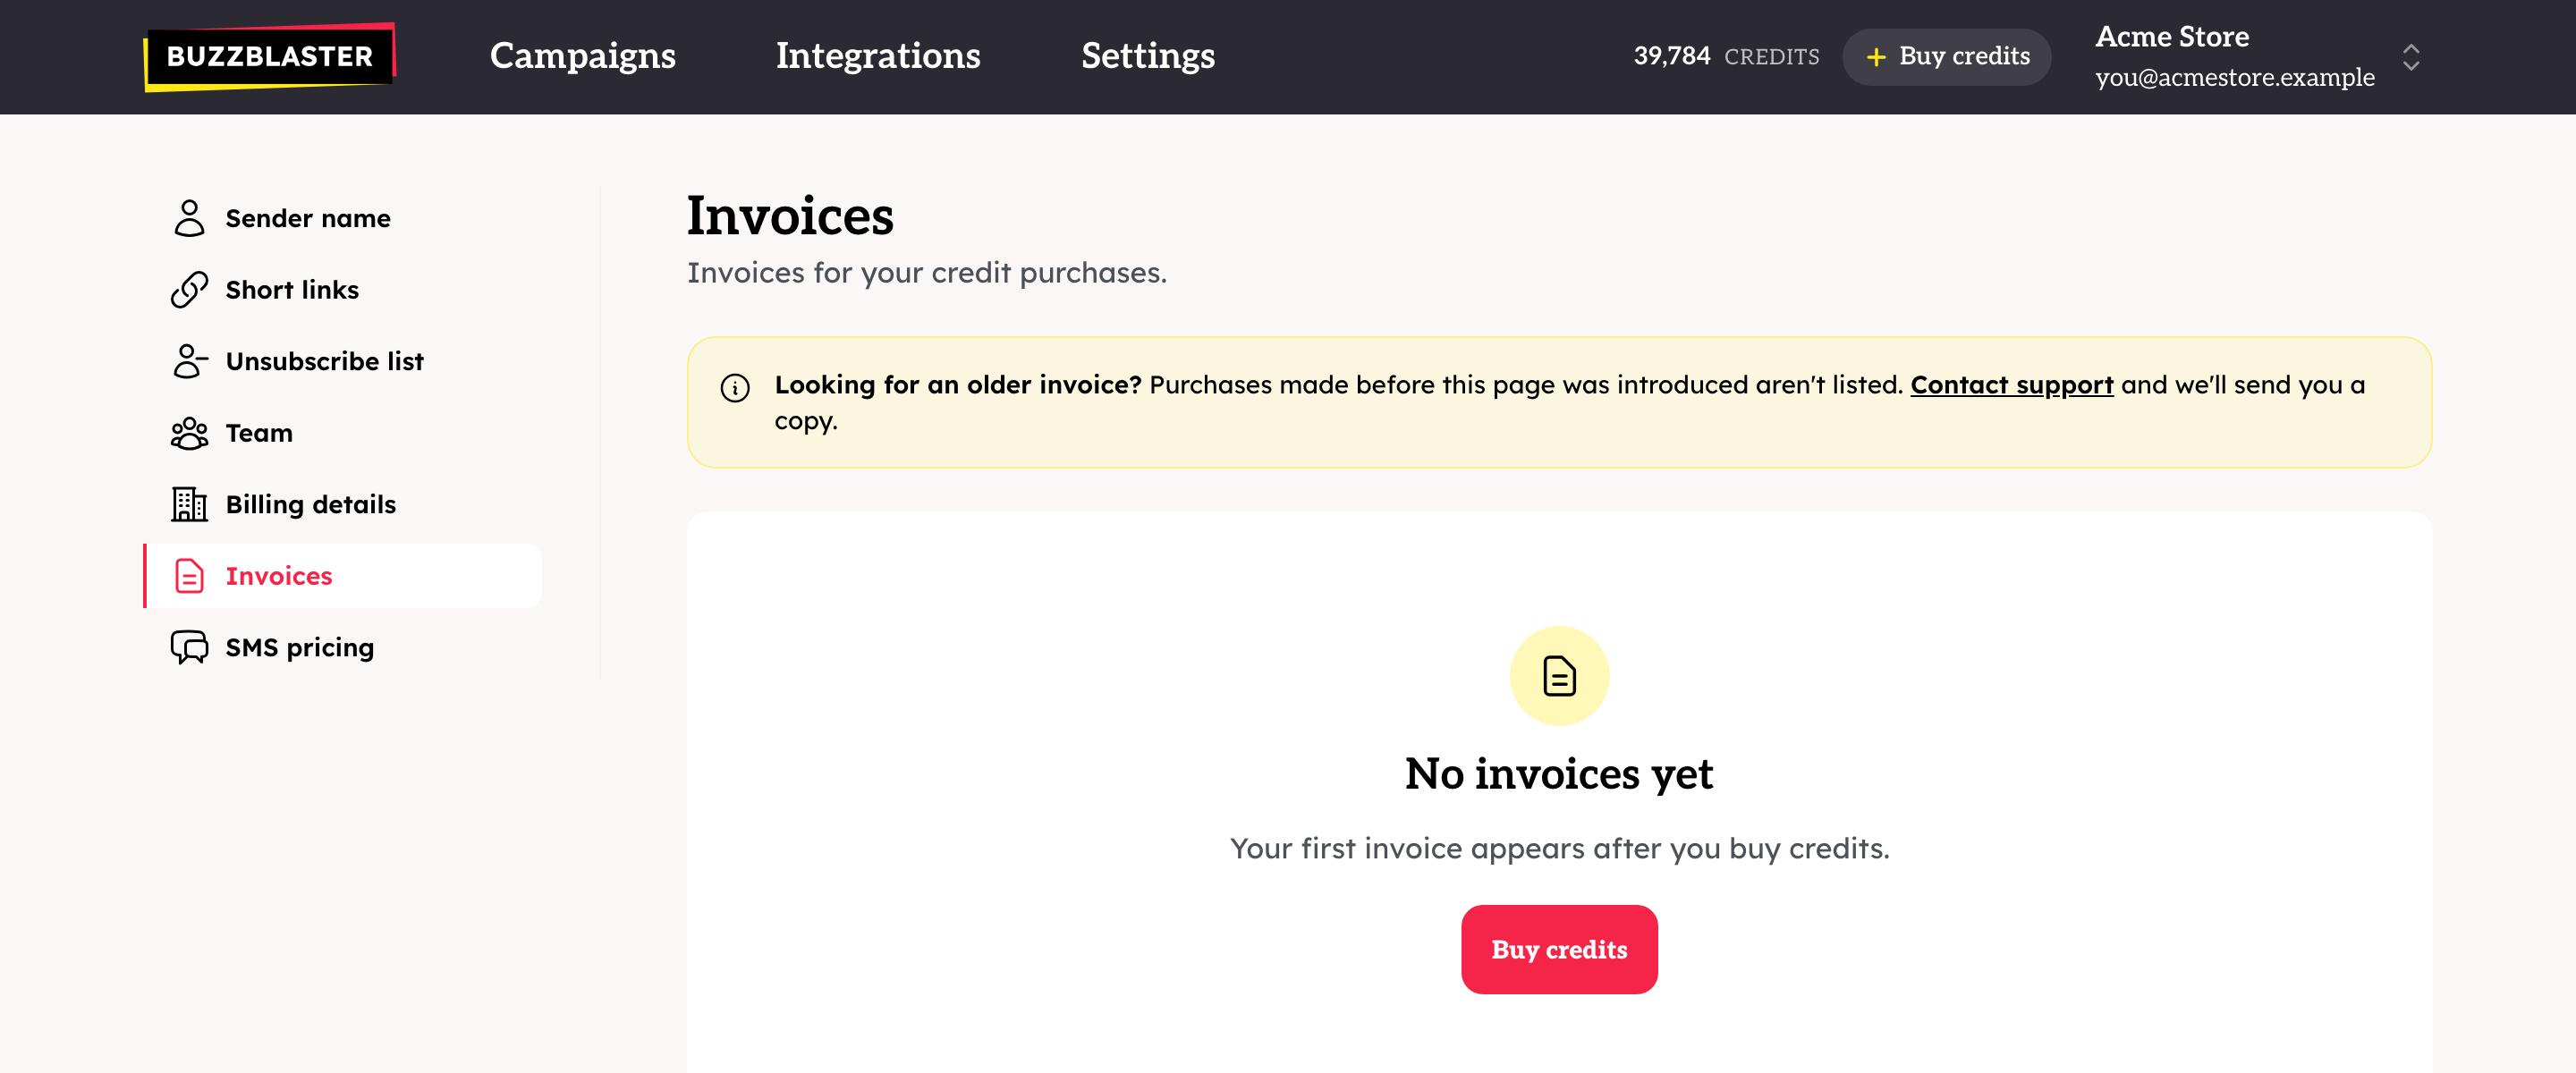Go to the Integrations page
The image size is (2576, 1073).
click(878, 56)
